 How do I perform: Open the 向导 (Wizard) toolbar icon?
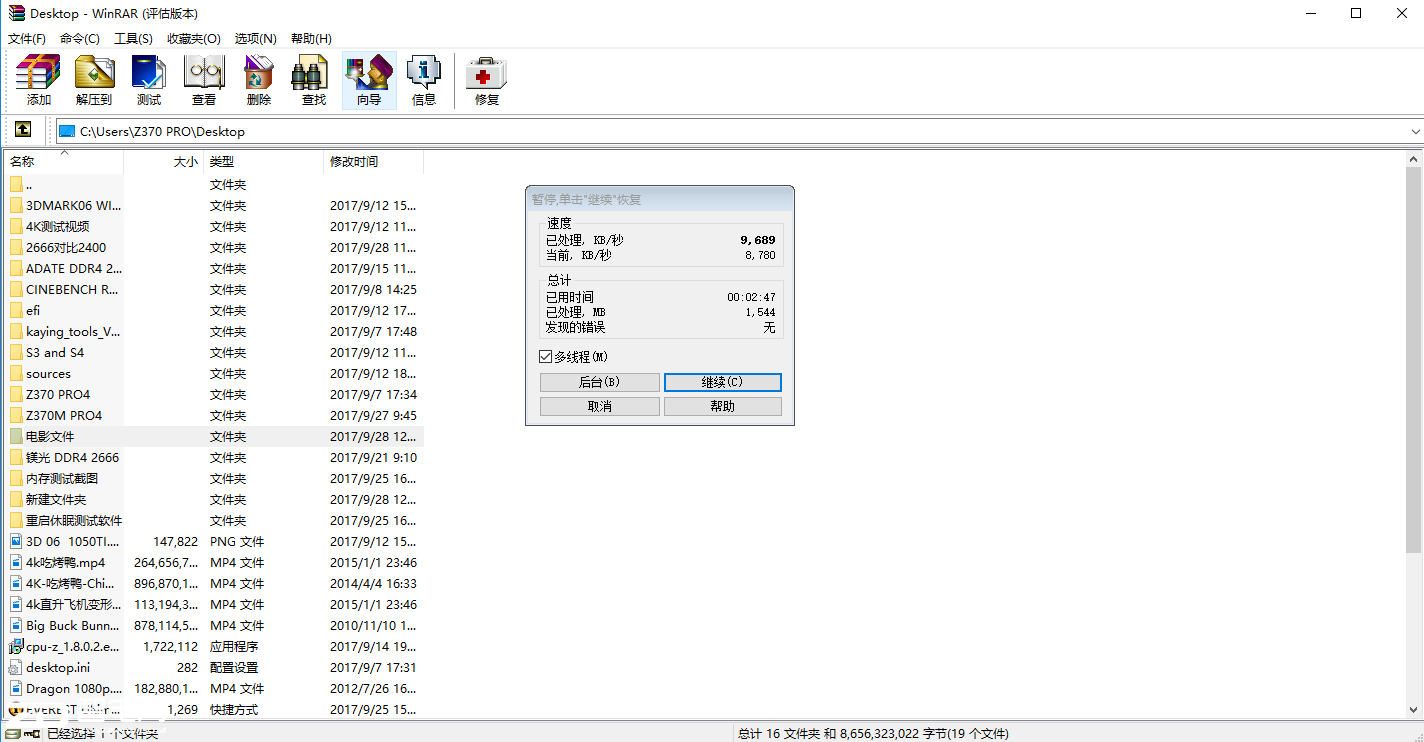(369, 80)
